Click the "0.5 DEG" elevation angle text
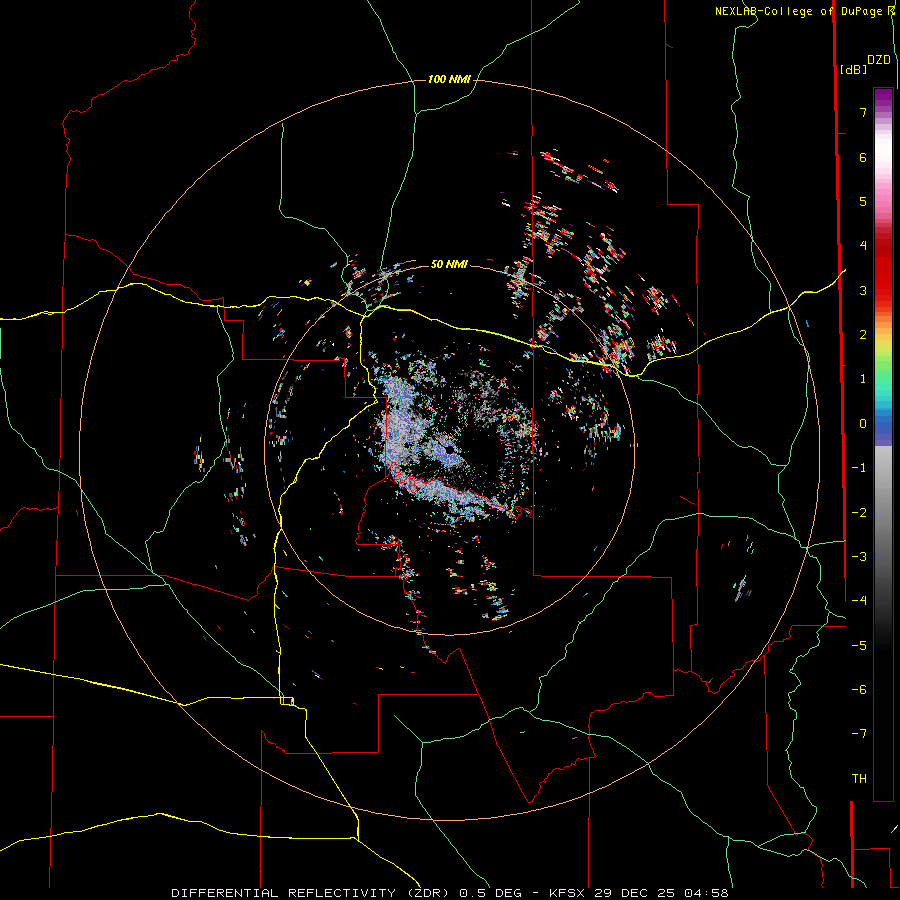The width and height of the screenshot is (900, 900). tap(491, 893)
